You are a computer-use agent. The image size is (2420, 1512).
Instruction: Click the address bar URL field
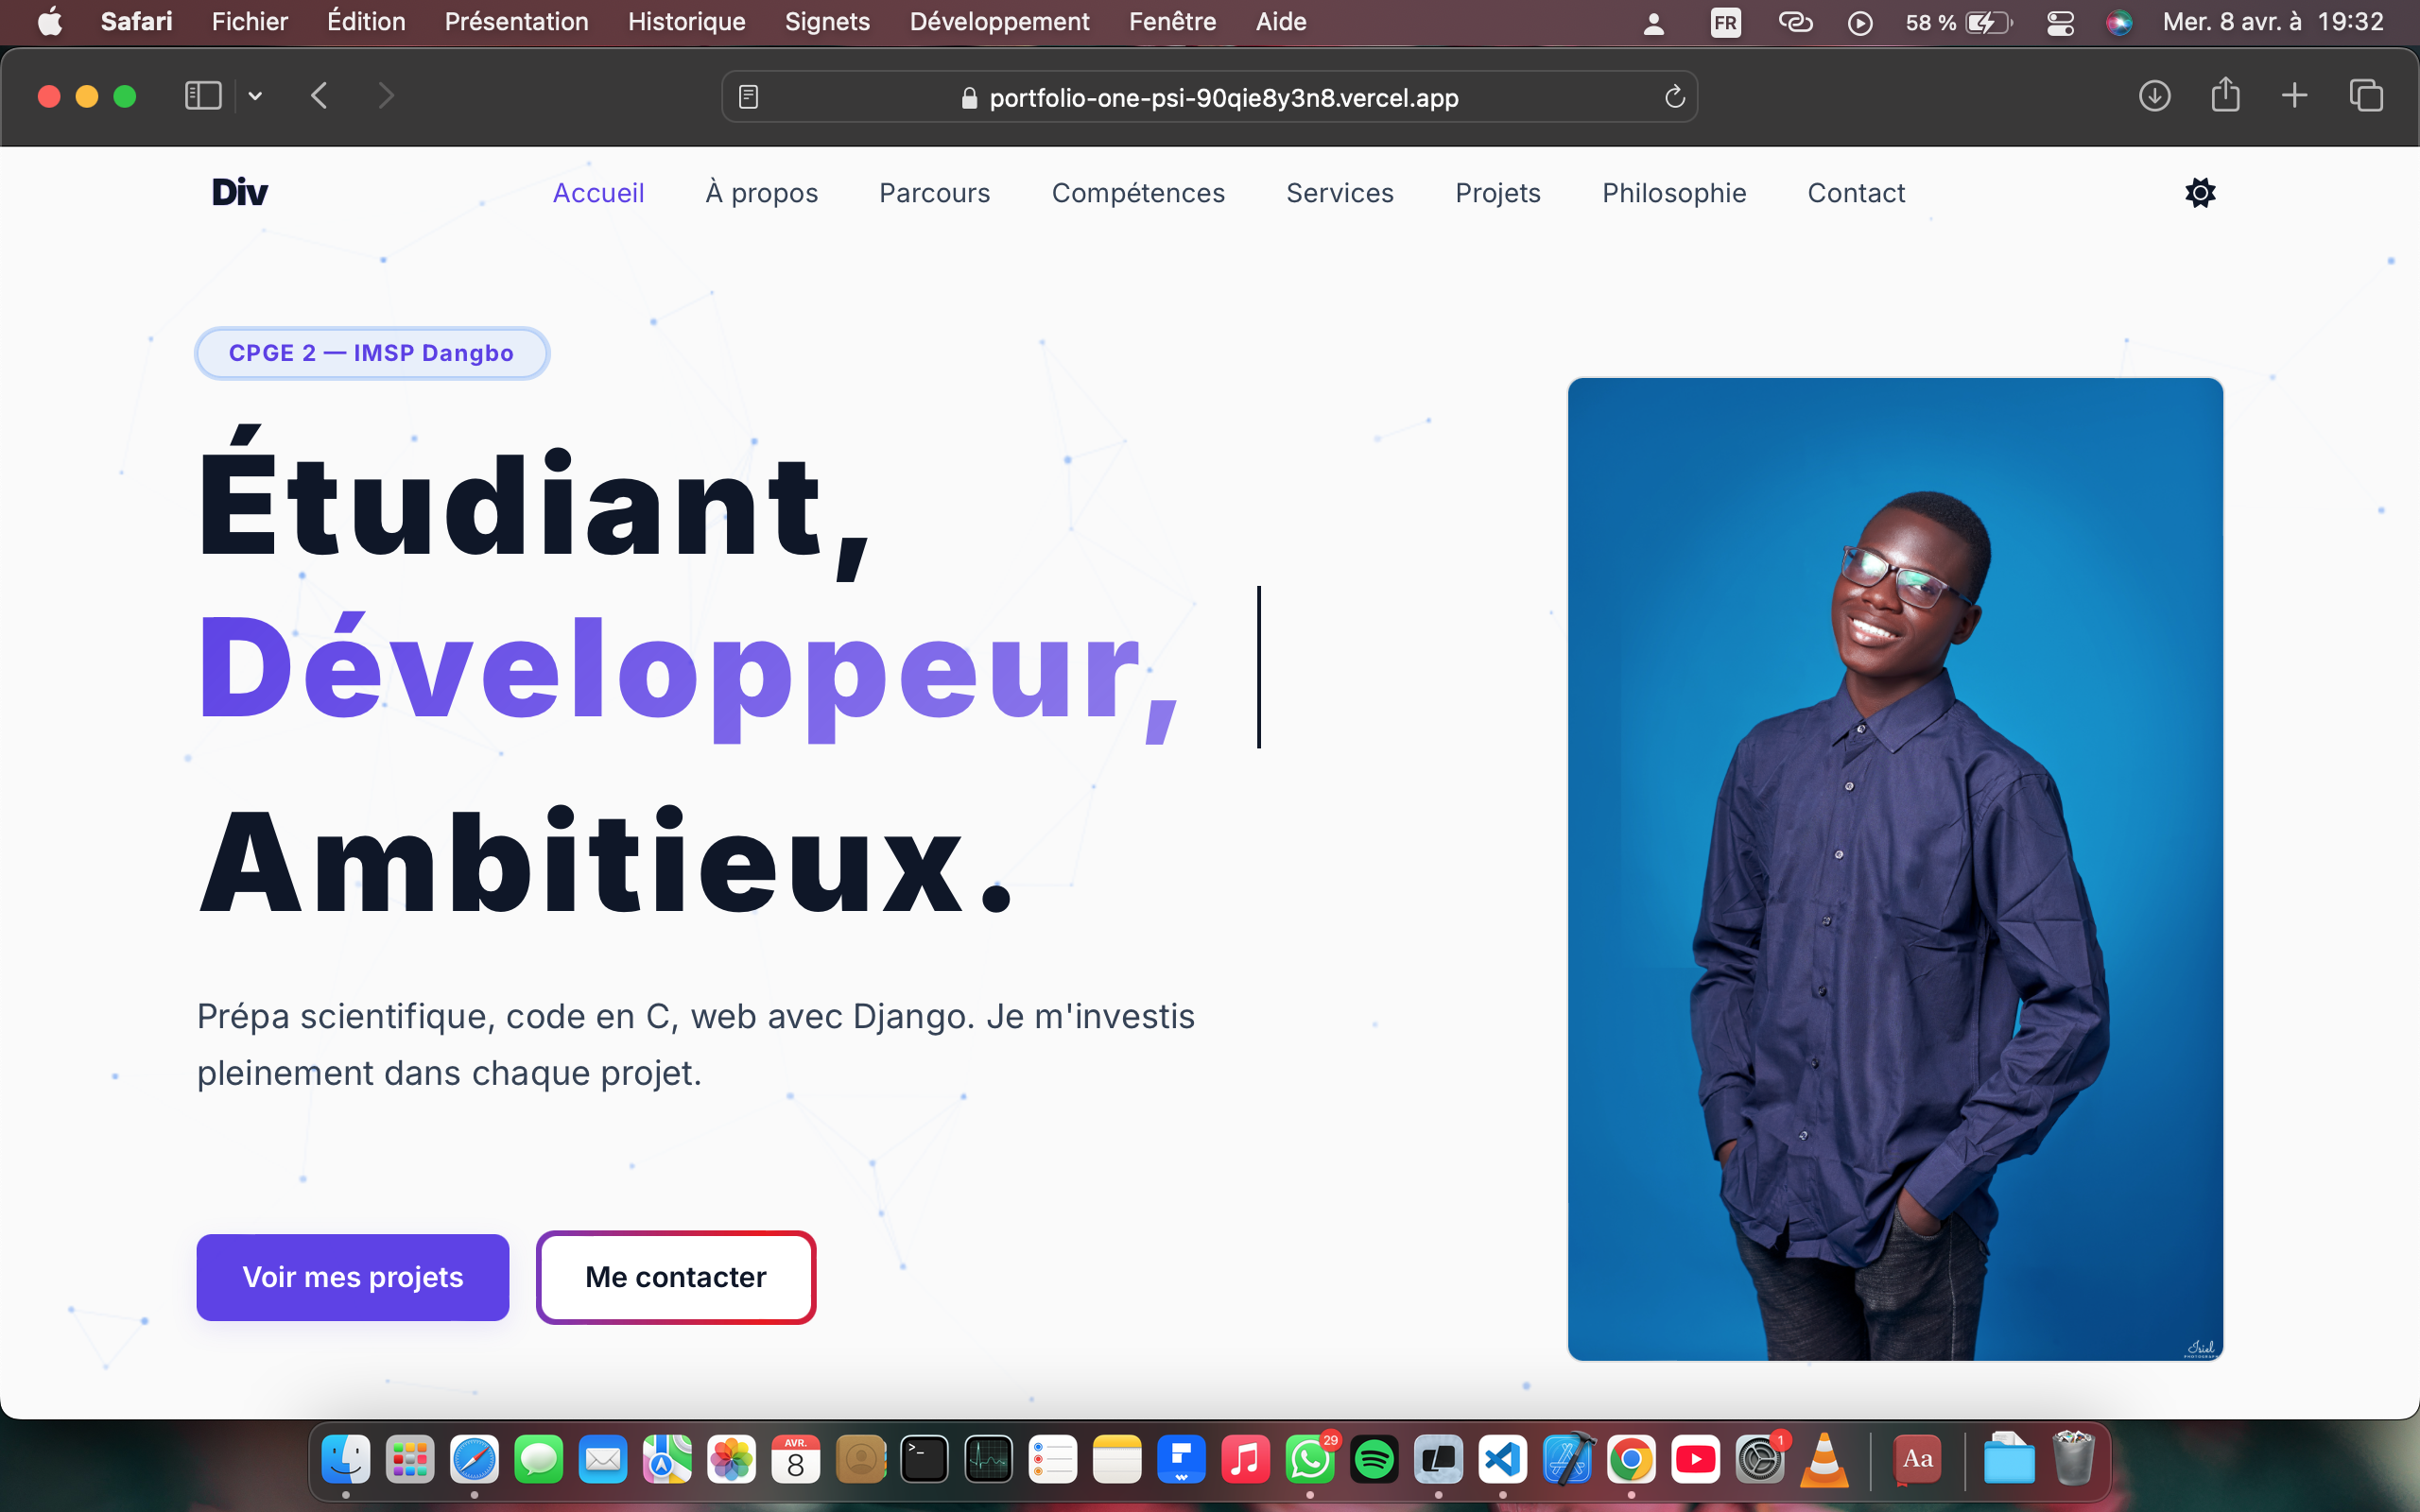pyautogui.click(x=1222, y=98)
